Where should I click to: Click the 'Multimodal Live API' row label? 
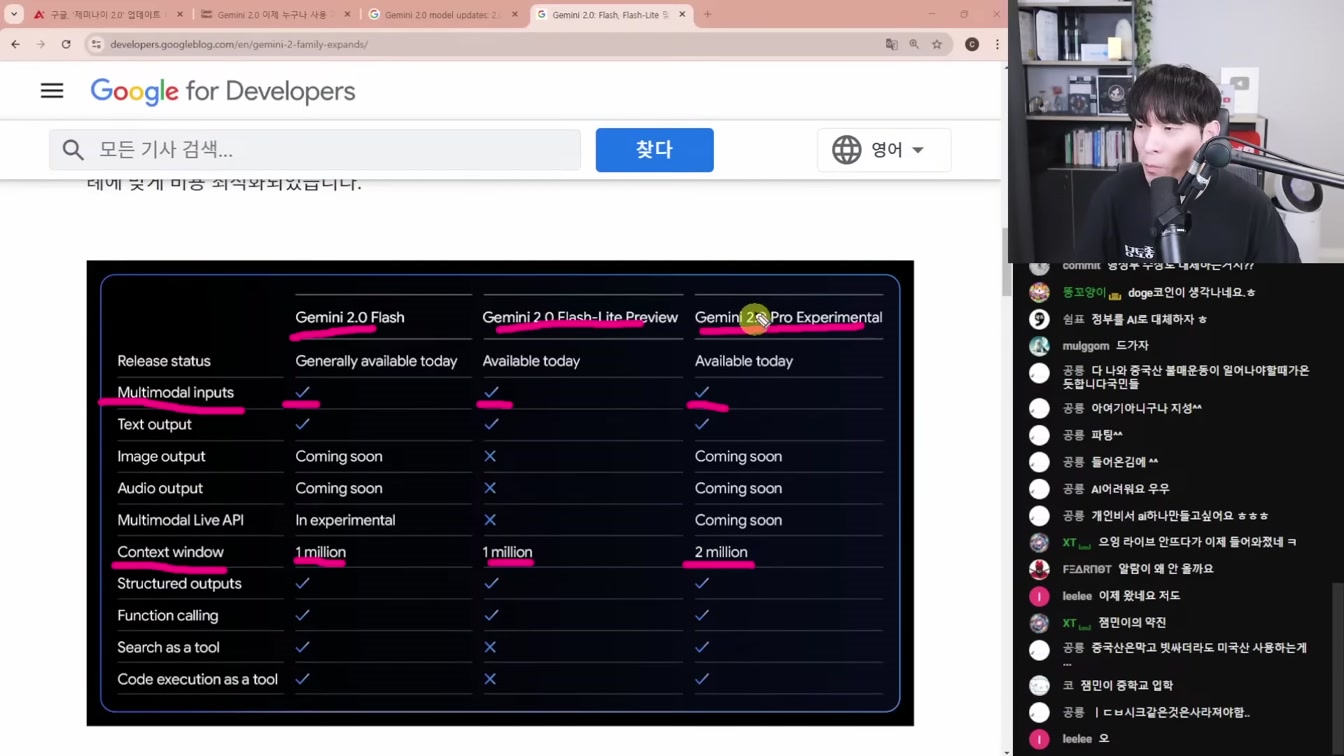point(180,520)
